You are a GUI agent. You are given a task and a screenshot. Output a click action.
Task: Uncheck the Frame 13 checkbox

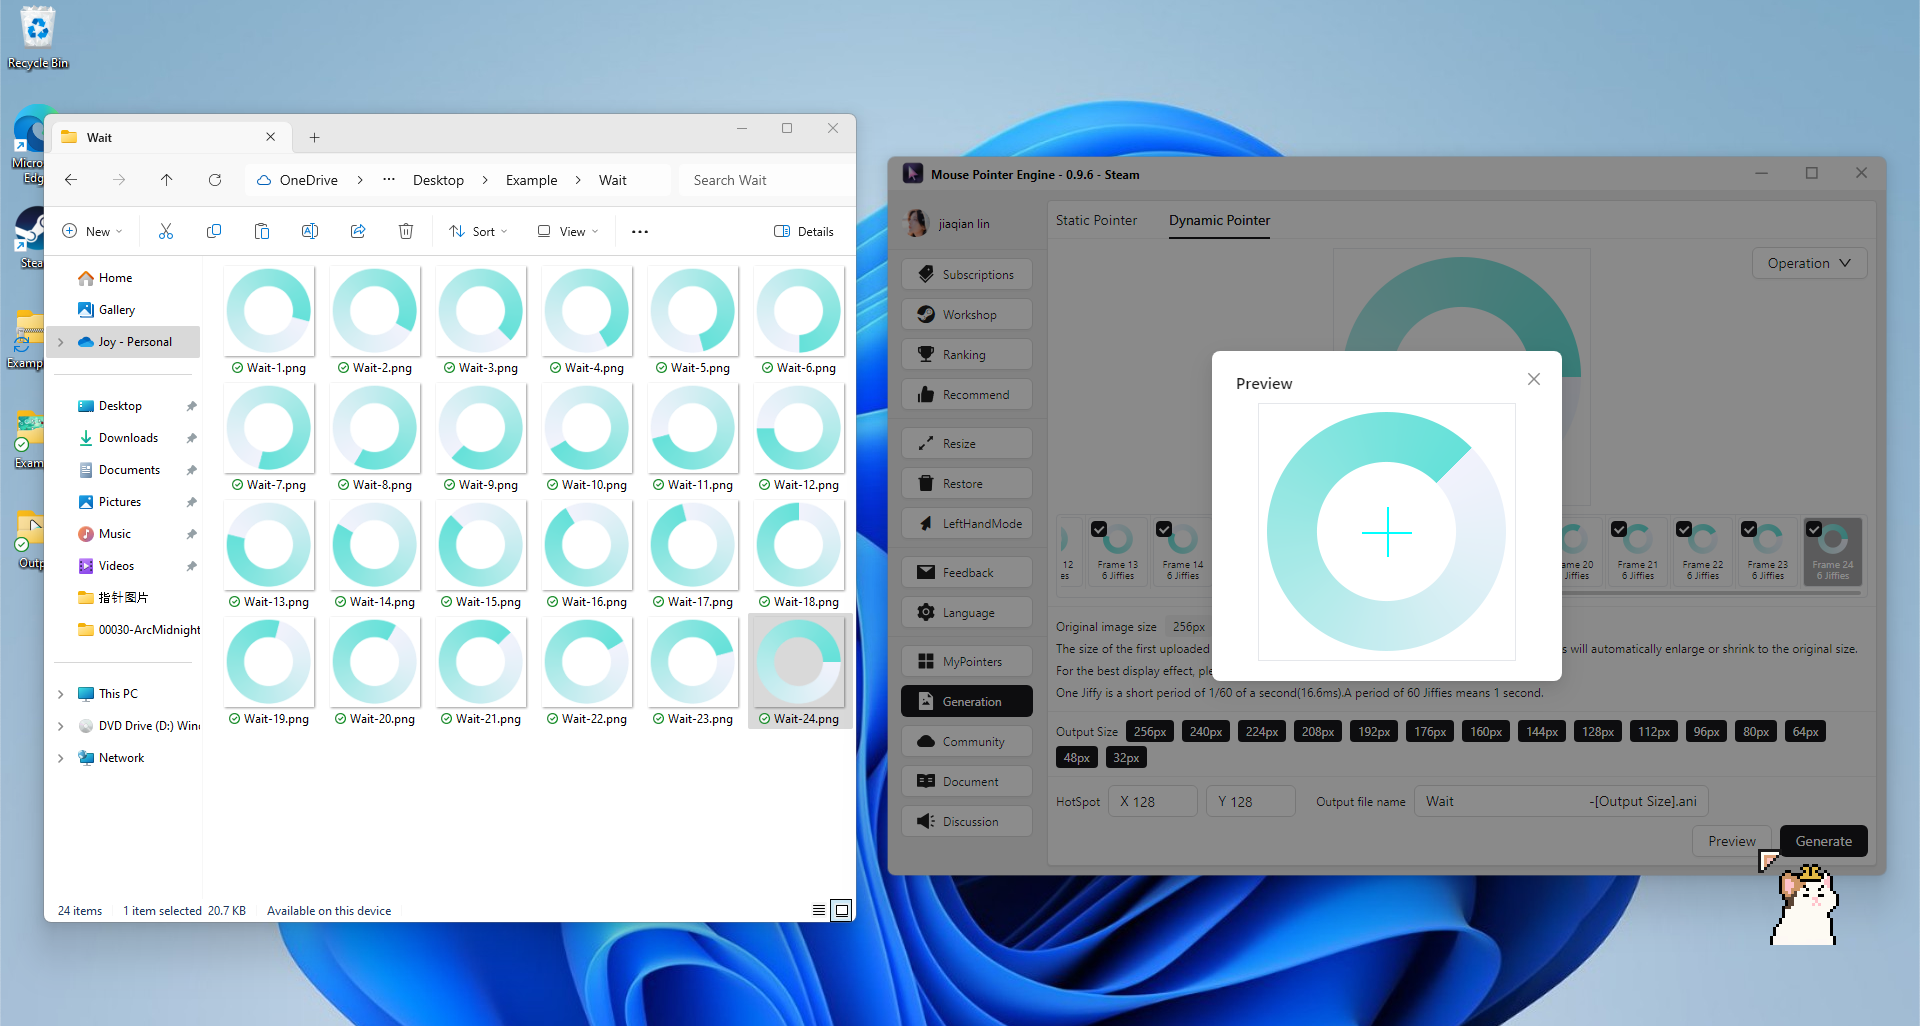1099,529
